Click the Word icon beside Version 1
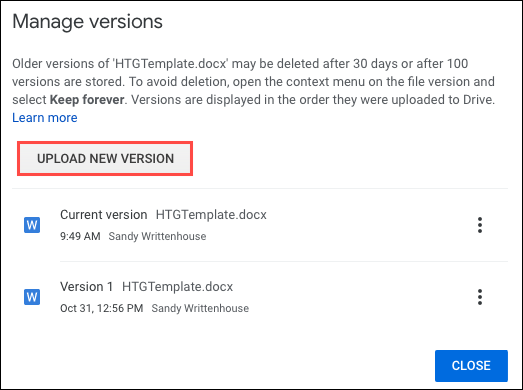This screenshot has width=523, height=390. tap(32, 297)
